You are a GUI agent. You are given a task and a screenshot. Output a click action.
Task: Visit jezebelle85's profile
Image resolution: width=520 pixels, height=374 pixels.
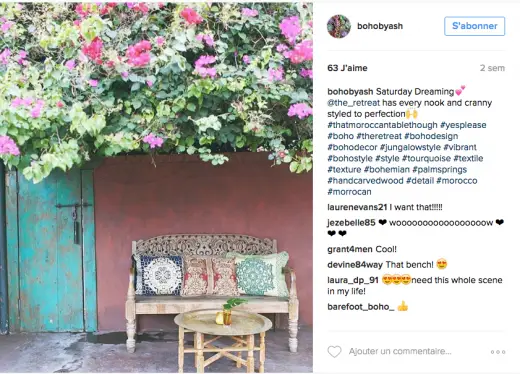351,222
